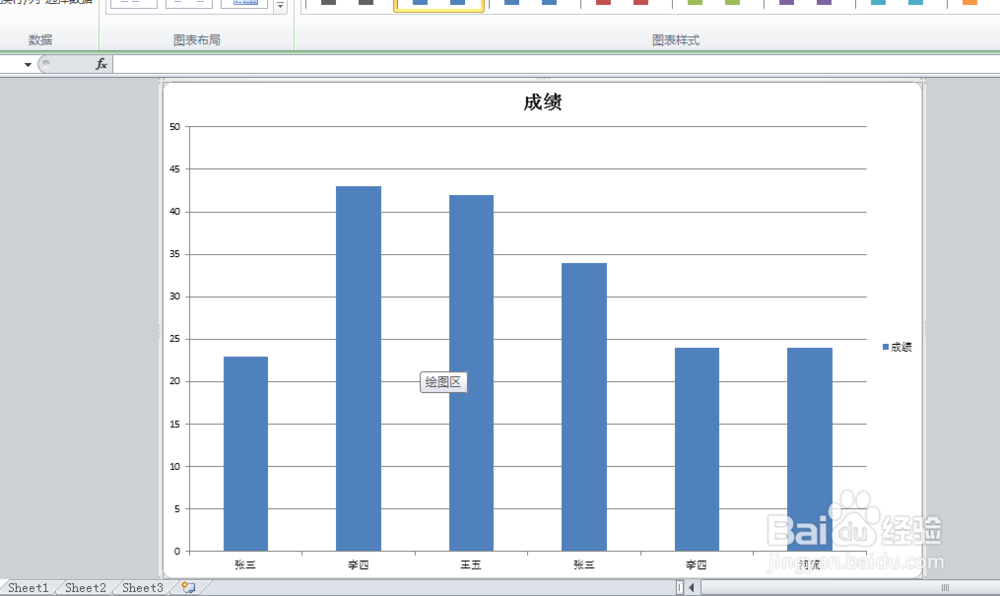Click 切换行/列 to swap chart rows and columns
This screenshot has height=596, width=1000.
[x=18, y=3]
